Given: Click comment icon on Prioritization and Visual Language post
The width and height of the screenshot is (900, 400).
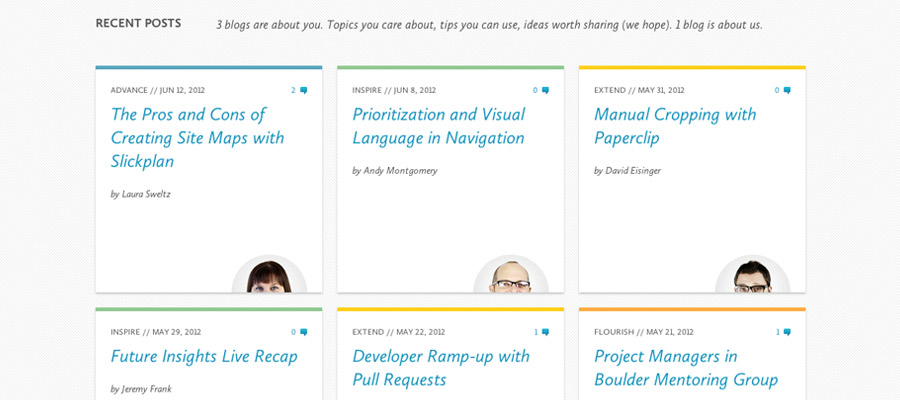Looking at the screenshot, I should point(545,90).
